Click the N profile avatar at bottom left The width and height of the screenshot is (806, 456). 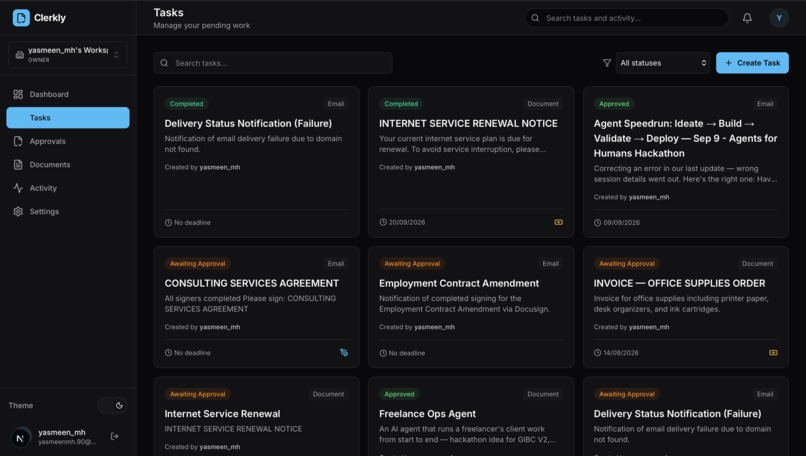pyautogui.click(x=21, y=437)
